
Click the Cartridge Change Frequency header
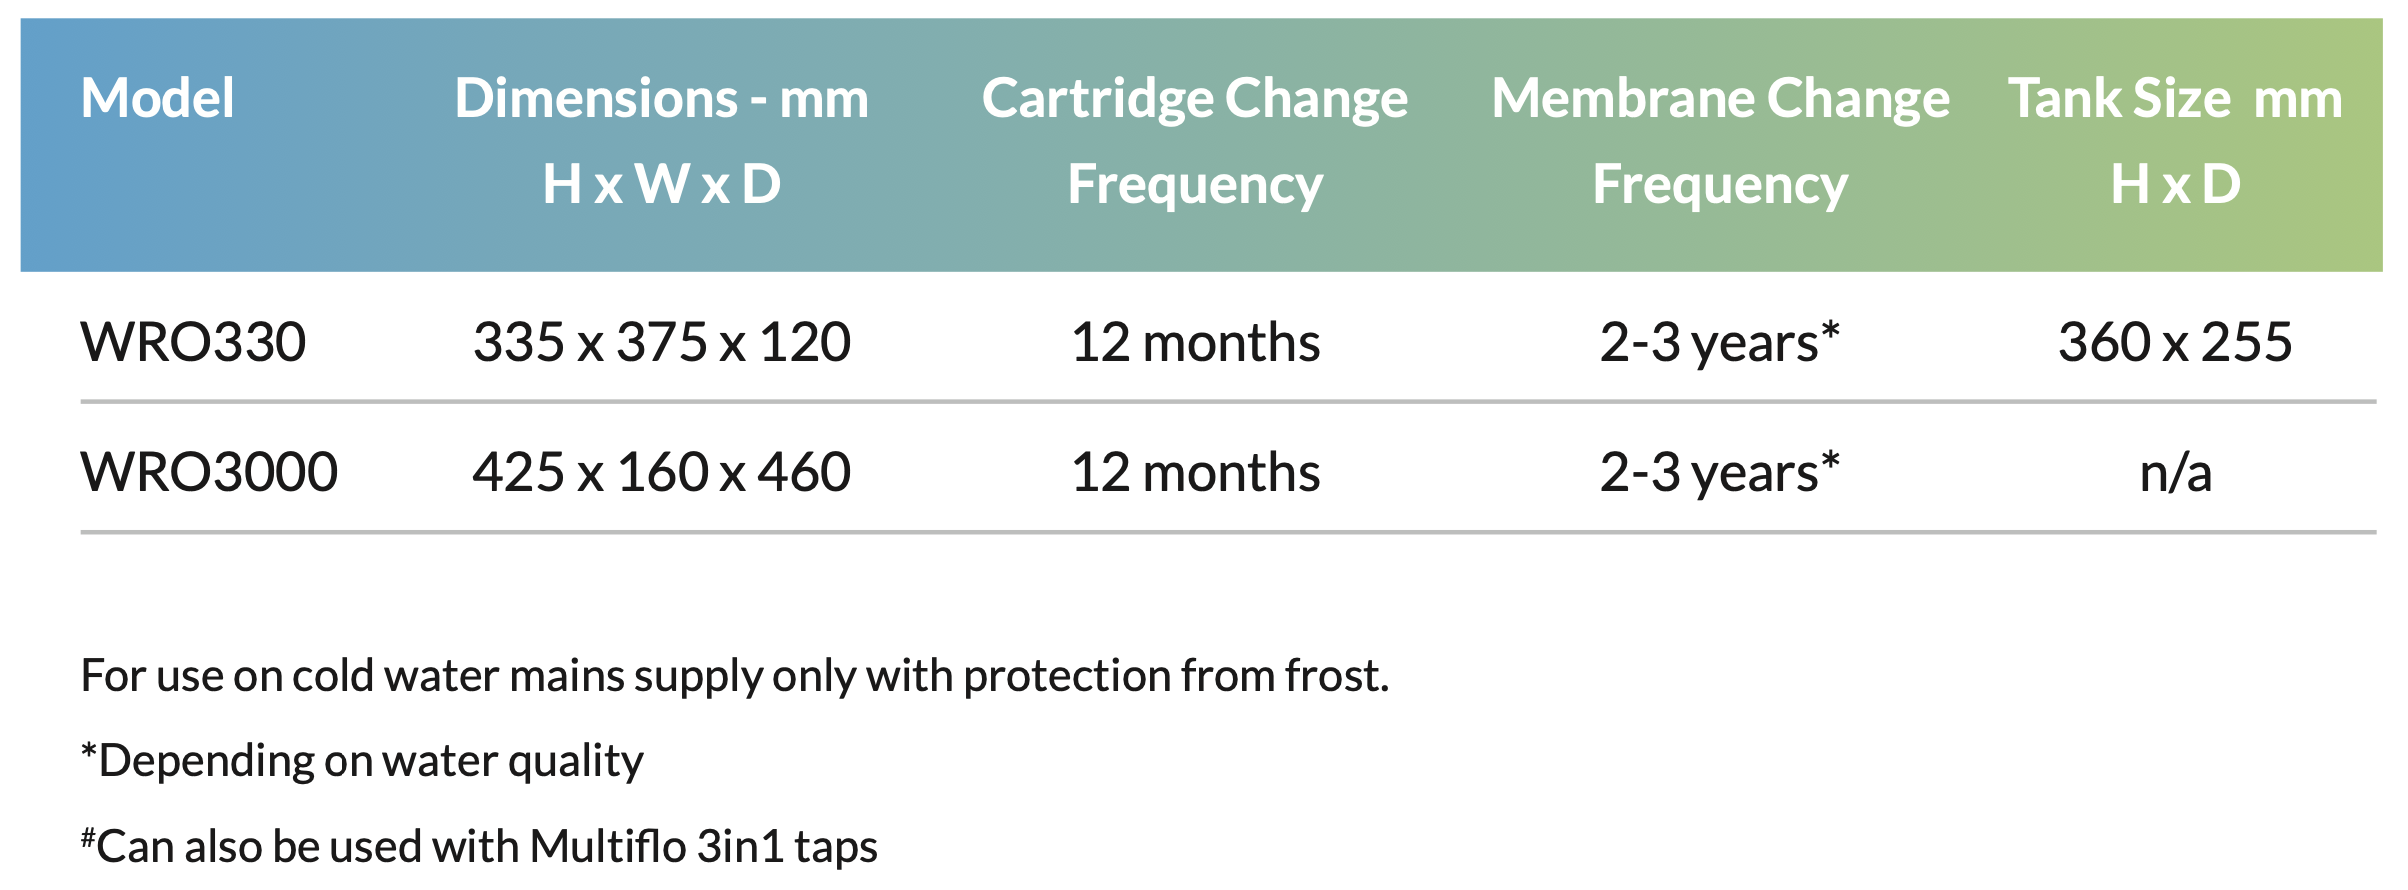click(1195, 142)
